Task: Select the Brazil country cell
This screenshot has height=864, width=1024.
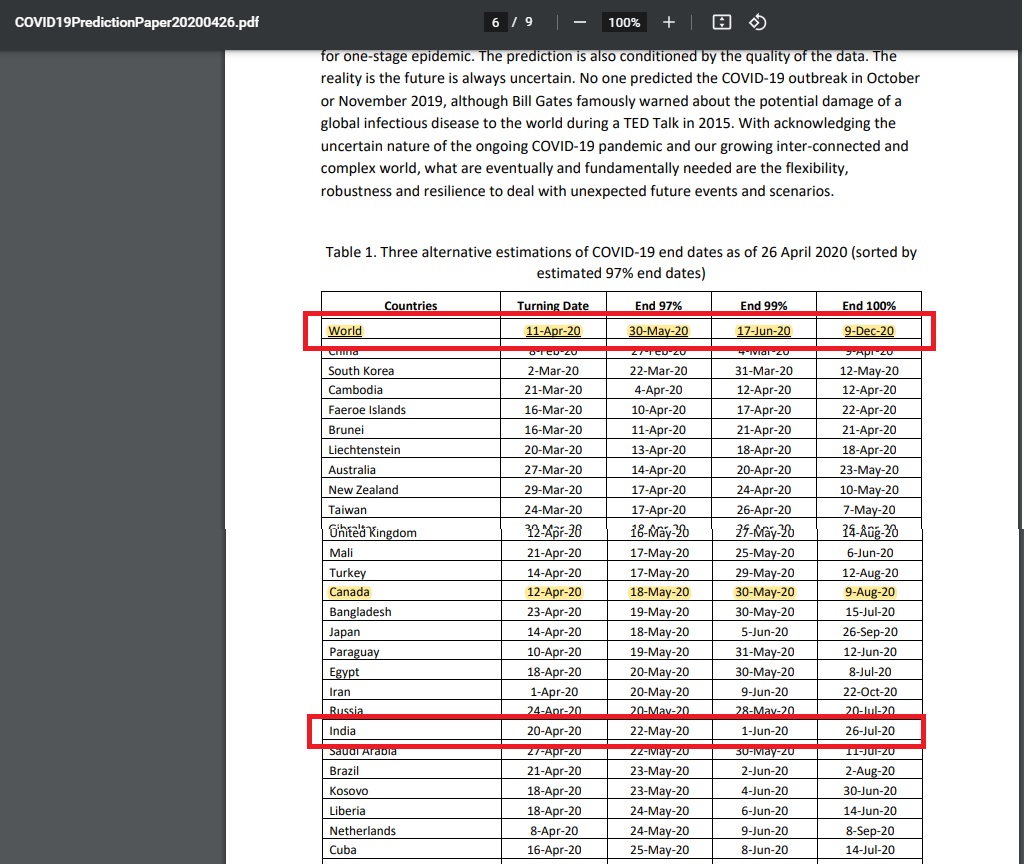Action: point(344,771)
